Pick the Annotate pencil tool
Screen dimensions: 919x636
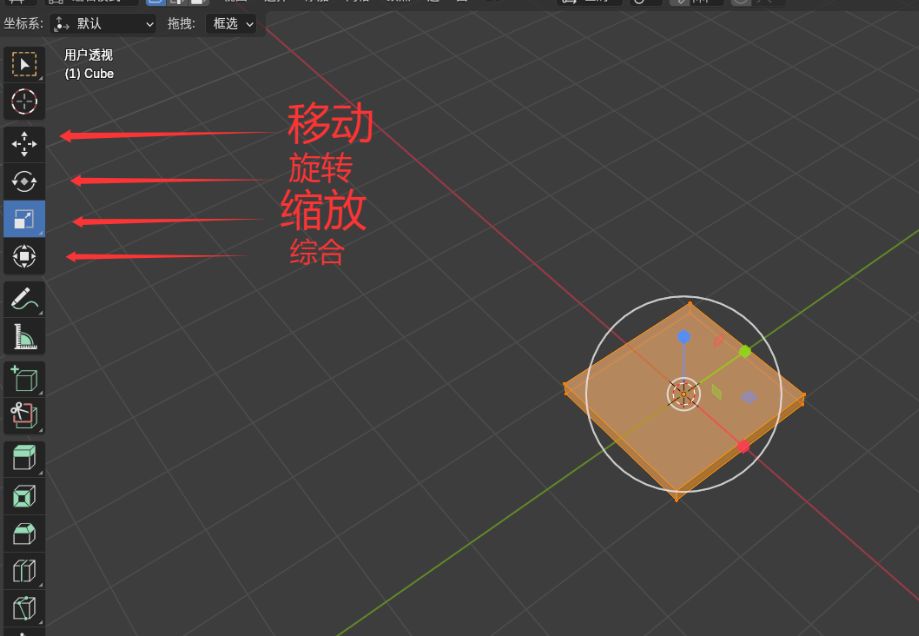click(x=24, y=299)
